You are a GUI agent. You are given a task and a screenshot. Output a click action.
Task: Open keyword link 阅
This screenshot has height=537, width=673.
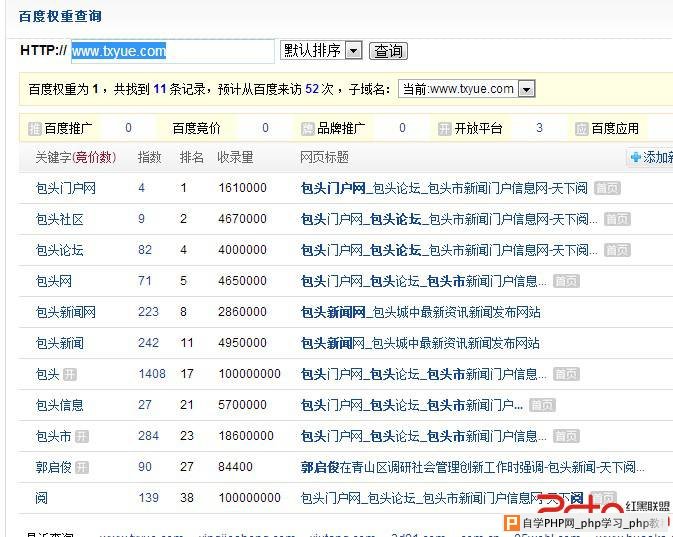(x=42, y=498)
